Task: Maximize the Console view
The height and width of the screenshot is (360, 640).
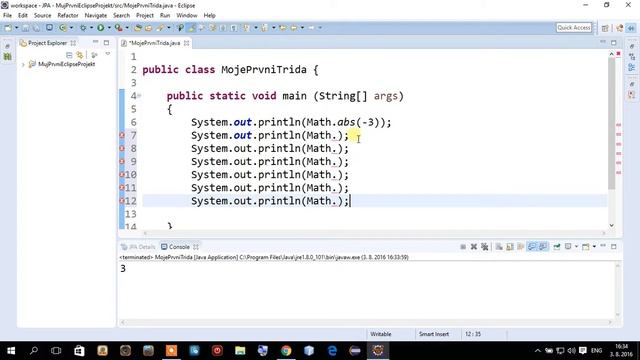Action: coord(613,247)
